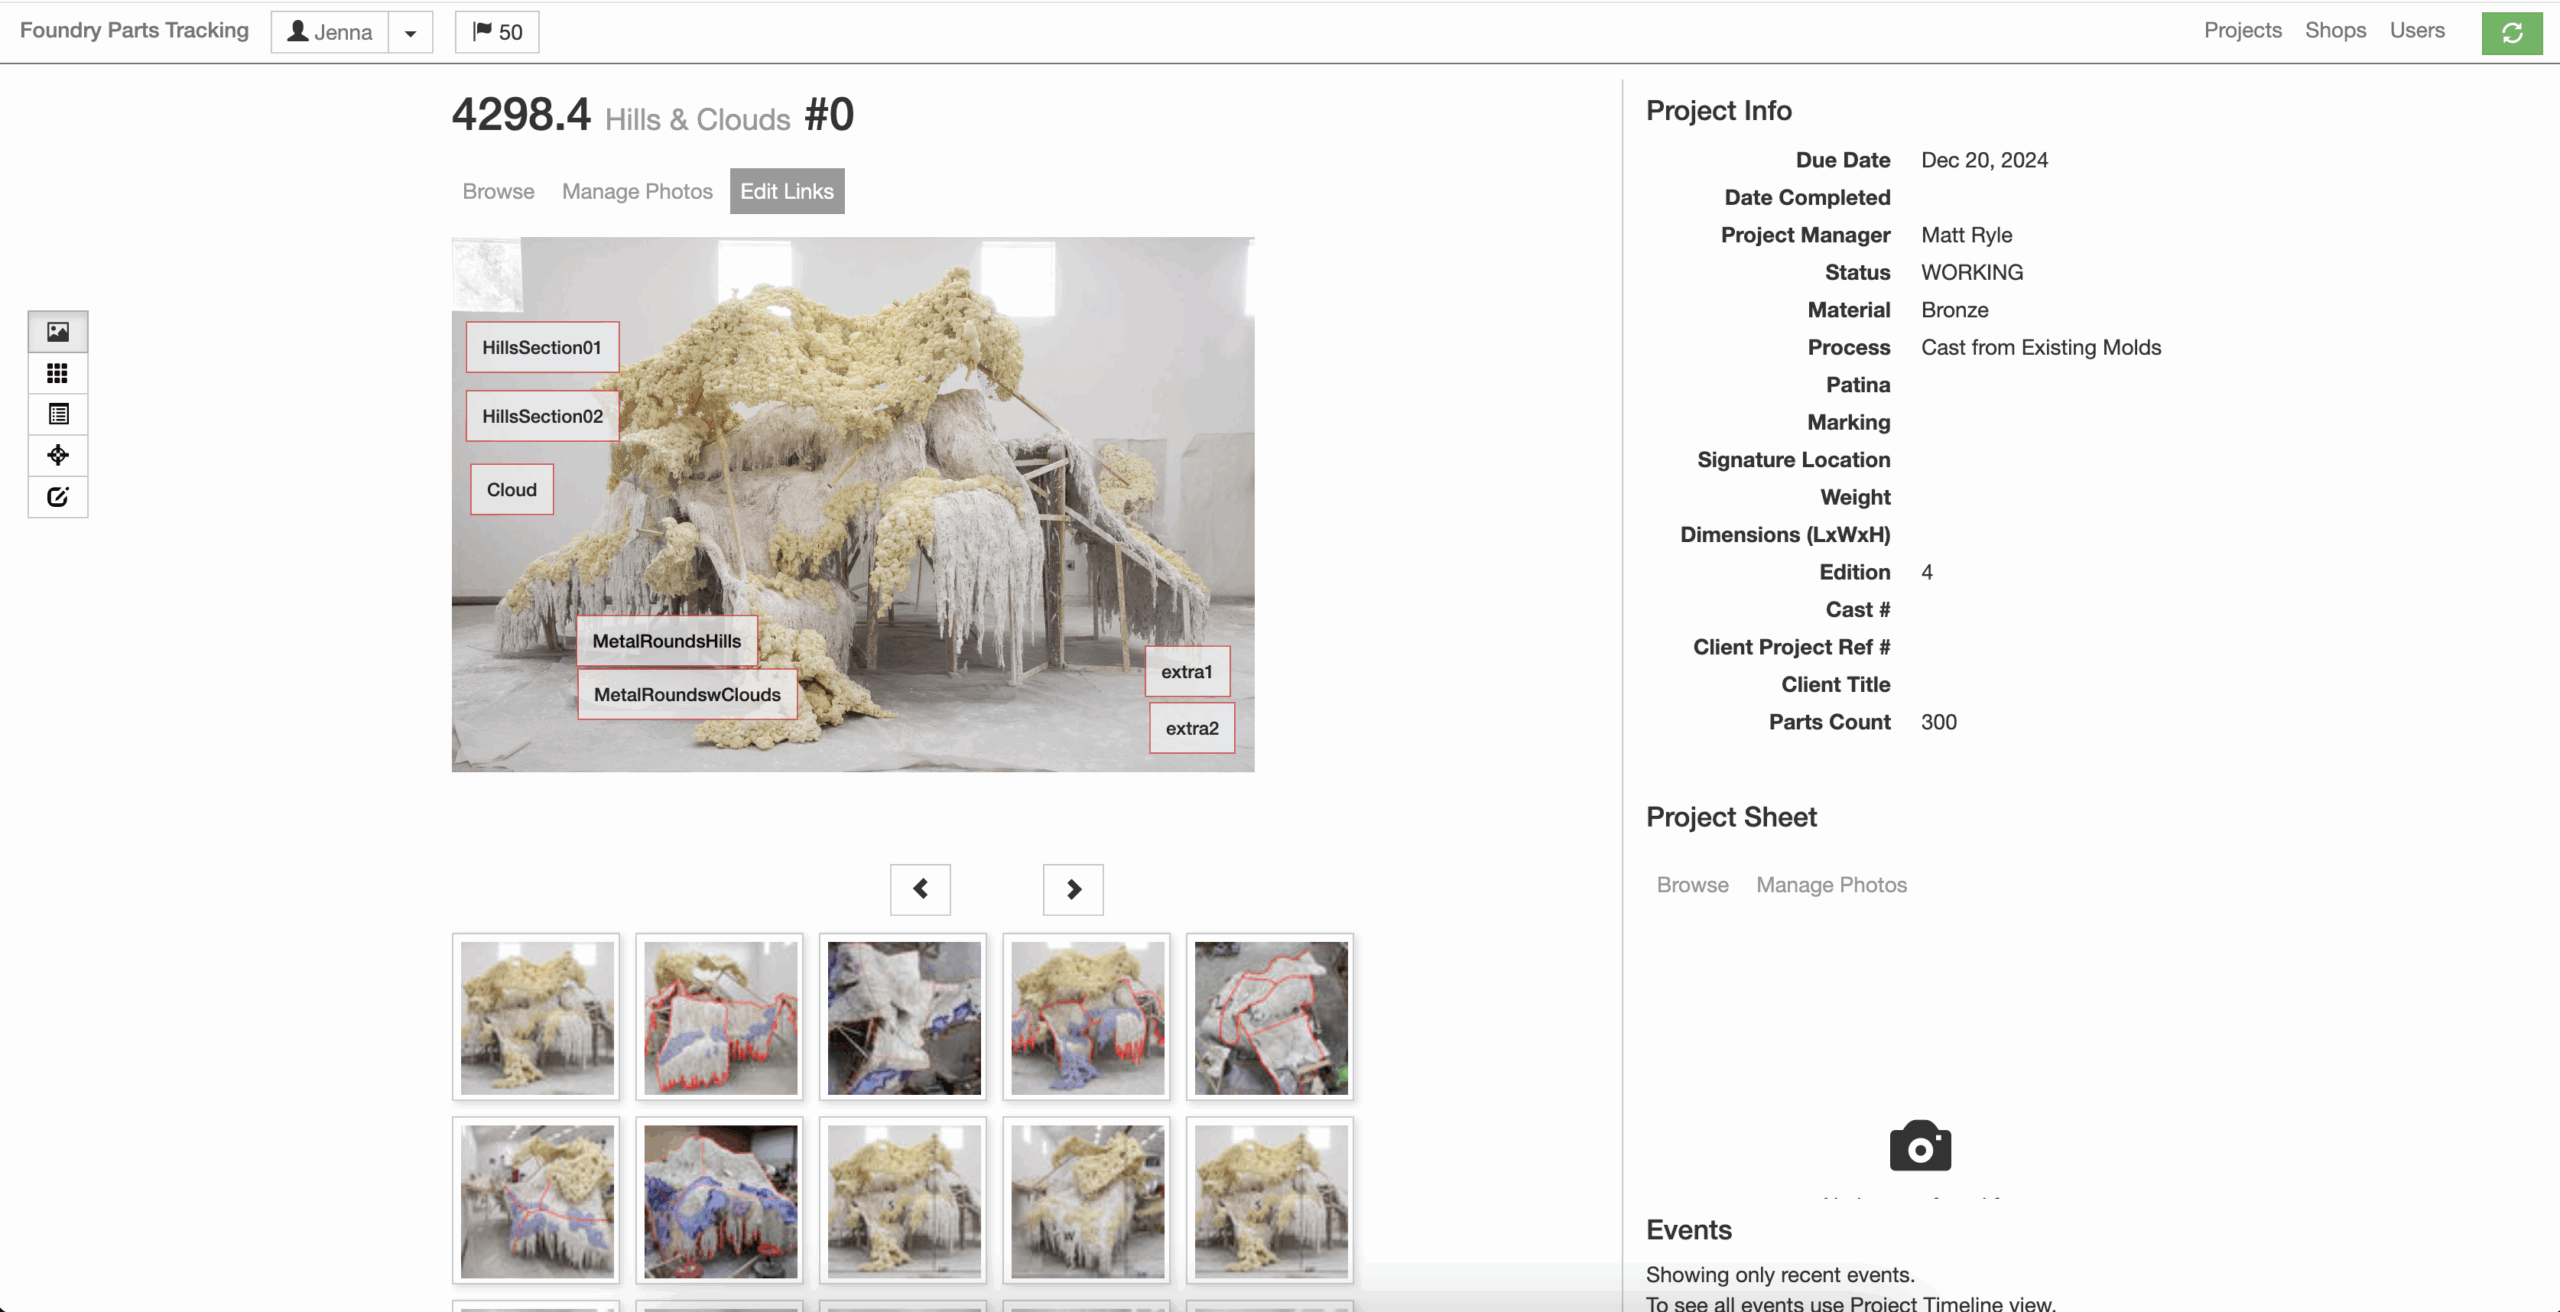Click the HillsSection01 link label
2560x1312 pixels.
tap(542, 347)
